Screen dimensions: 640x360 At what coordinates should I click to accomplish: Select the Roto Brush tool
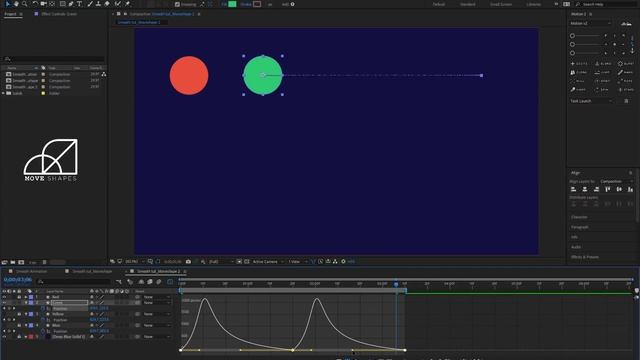[x=118, y=4]
